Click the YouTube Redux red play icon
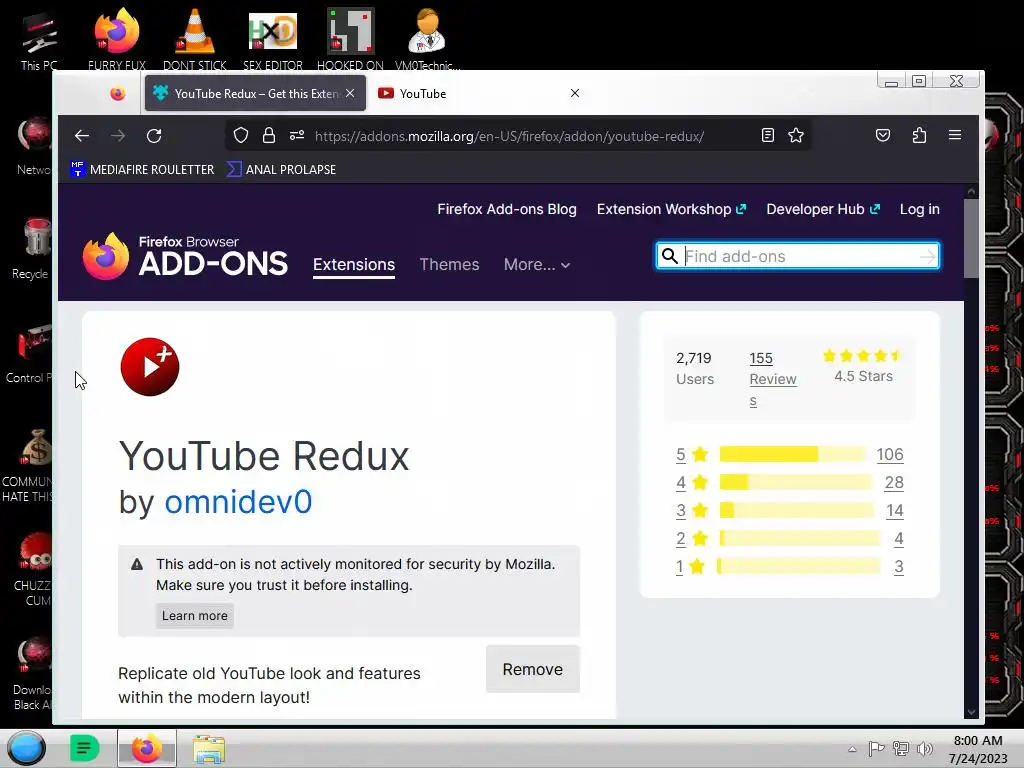 [150, 367]
